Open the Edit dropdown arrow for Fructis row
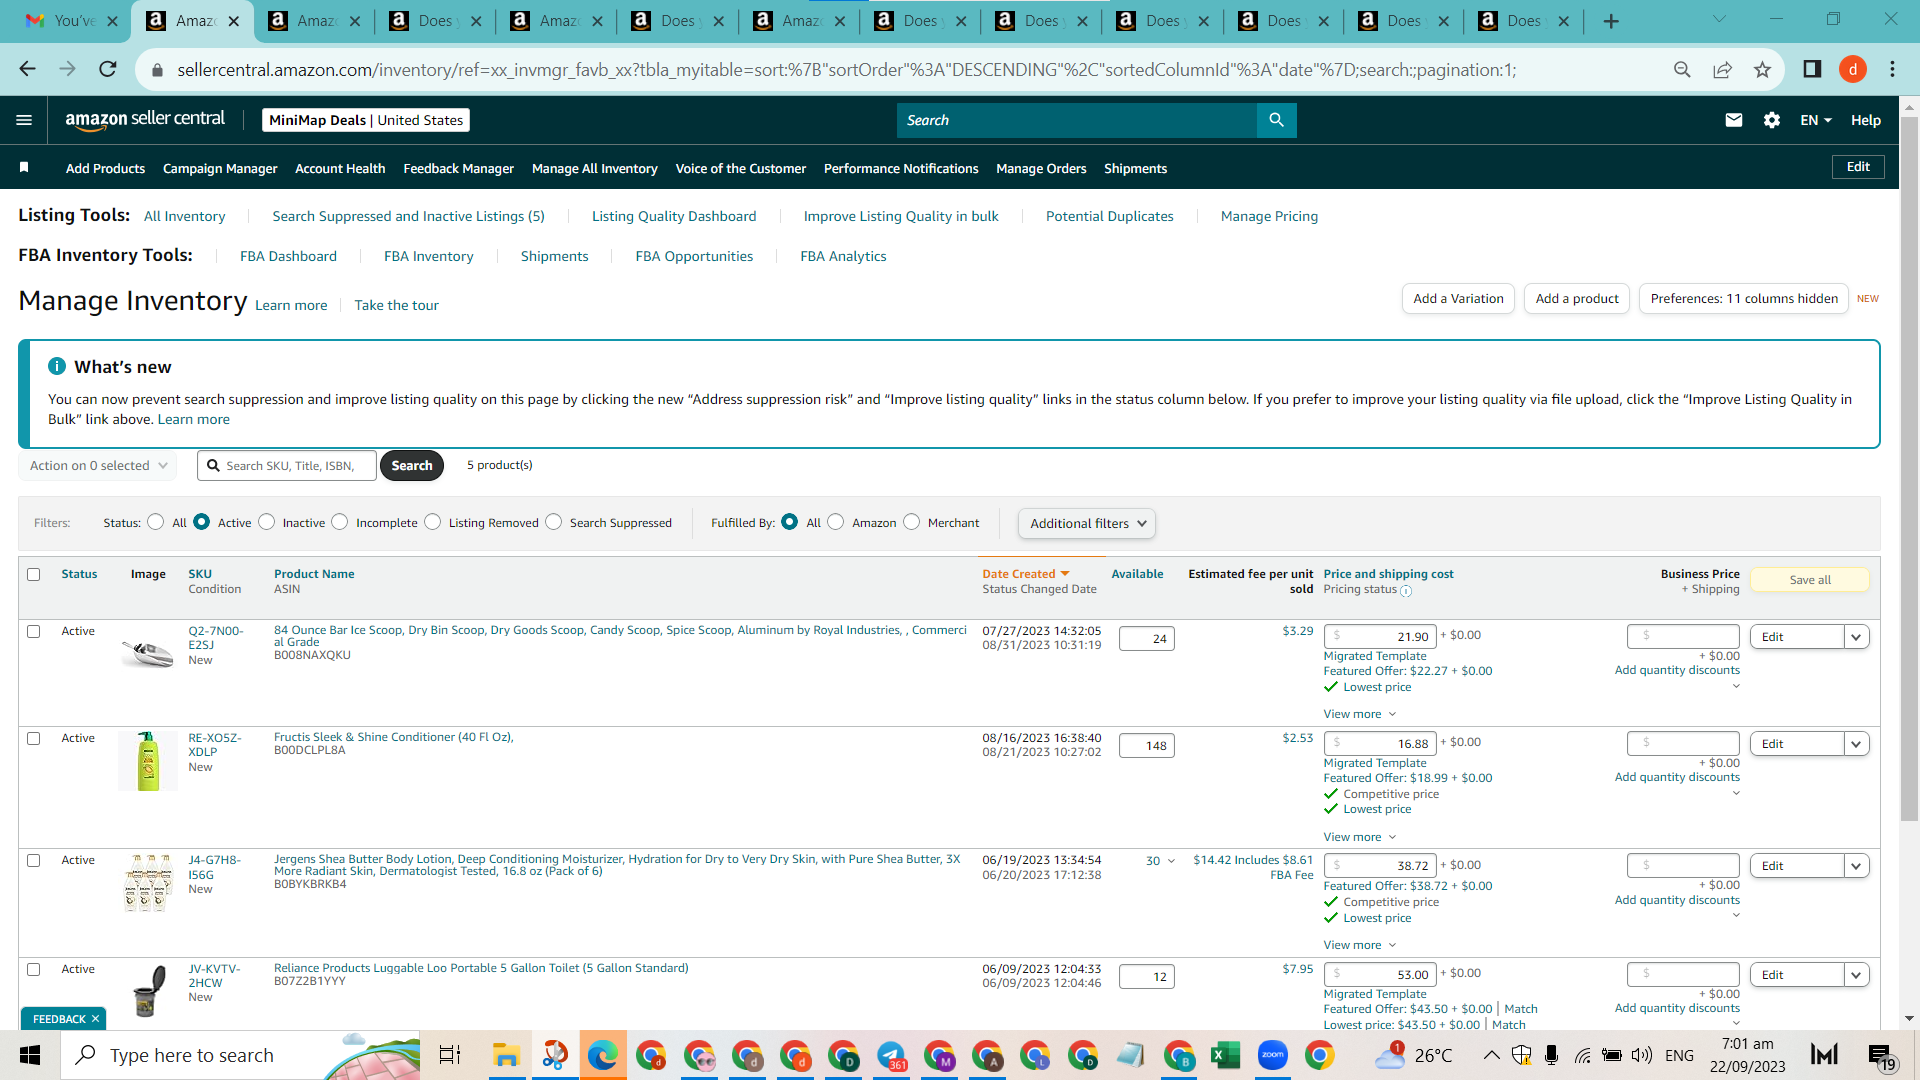This screenshot has width=1920, height=1080. 1857,744
